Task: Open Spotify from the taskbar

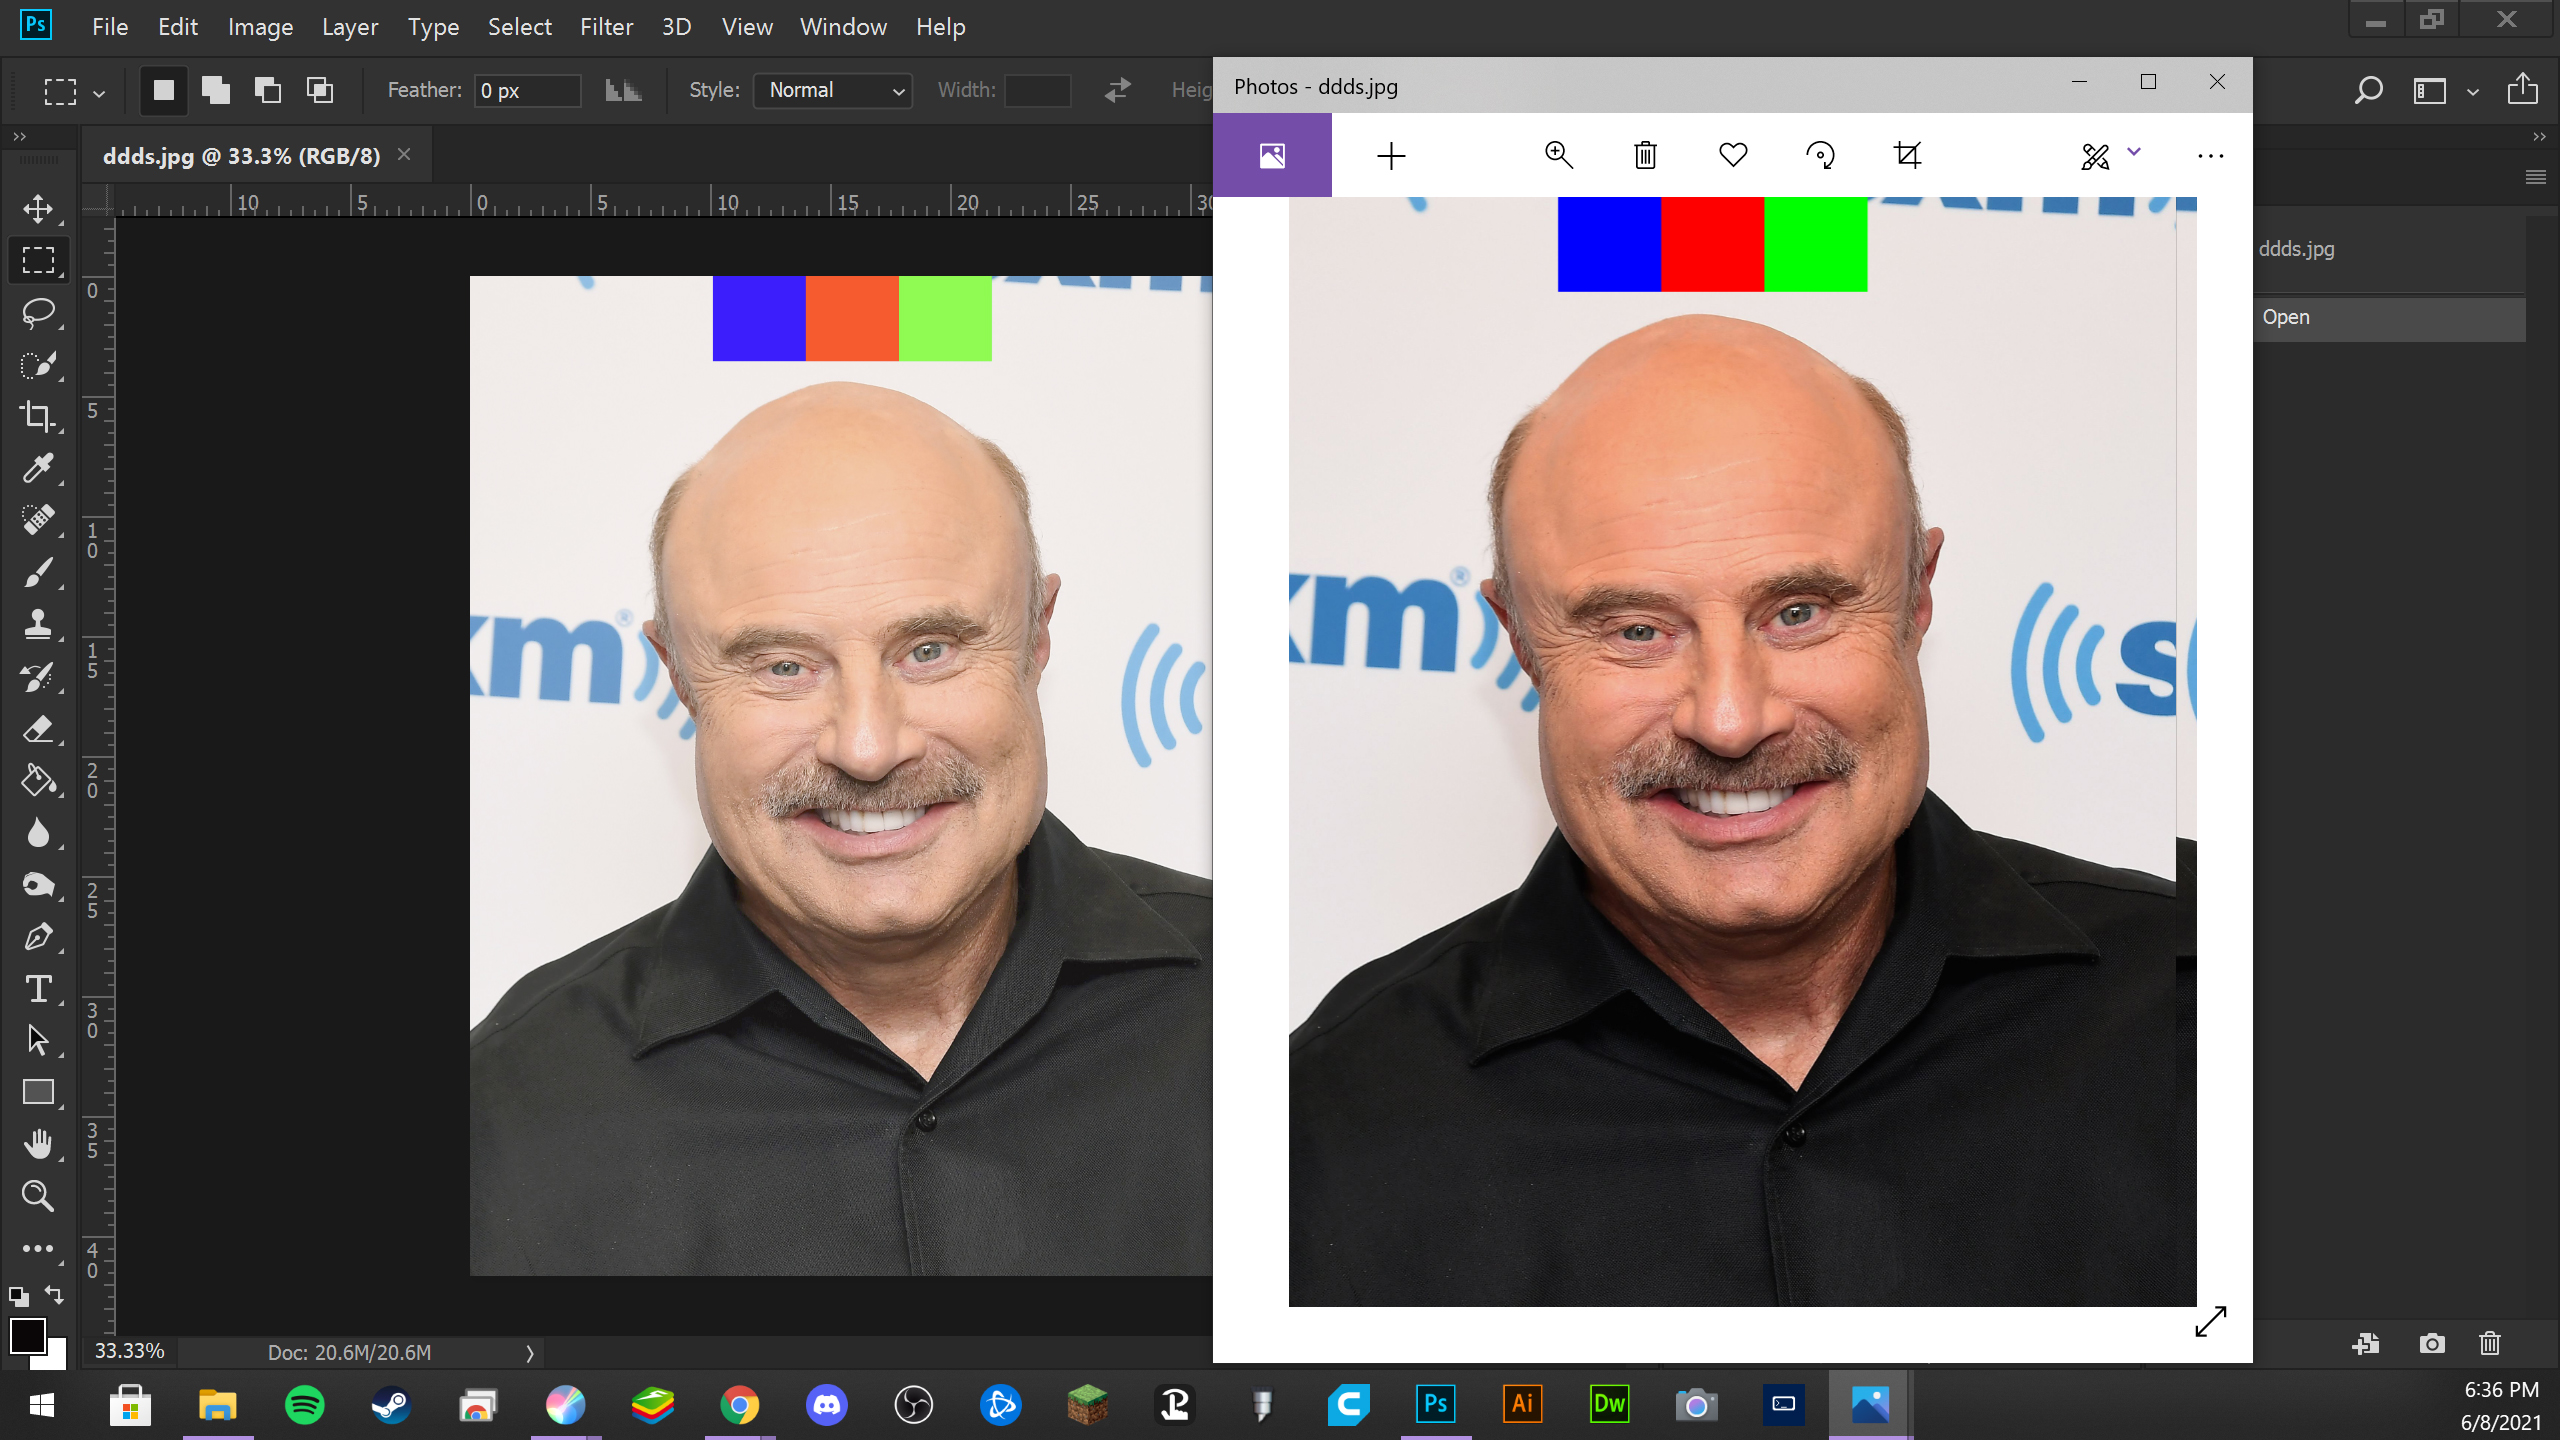Action: 304,1405
